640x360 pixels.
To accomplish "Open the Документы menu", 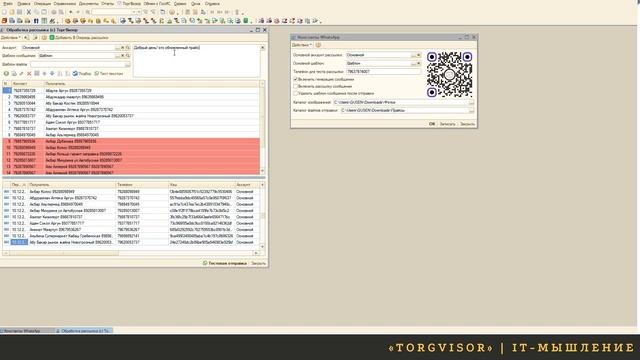I will click(x=89, y=4).
